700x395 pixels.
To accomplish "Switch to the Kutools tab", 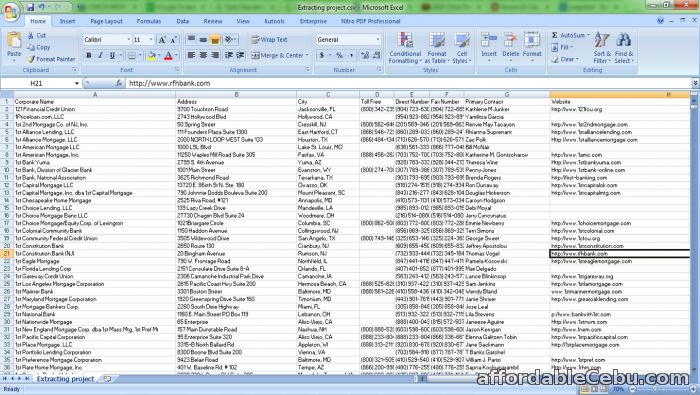I will click(x=274, y=21).
